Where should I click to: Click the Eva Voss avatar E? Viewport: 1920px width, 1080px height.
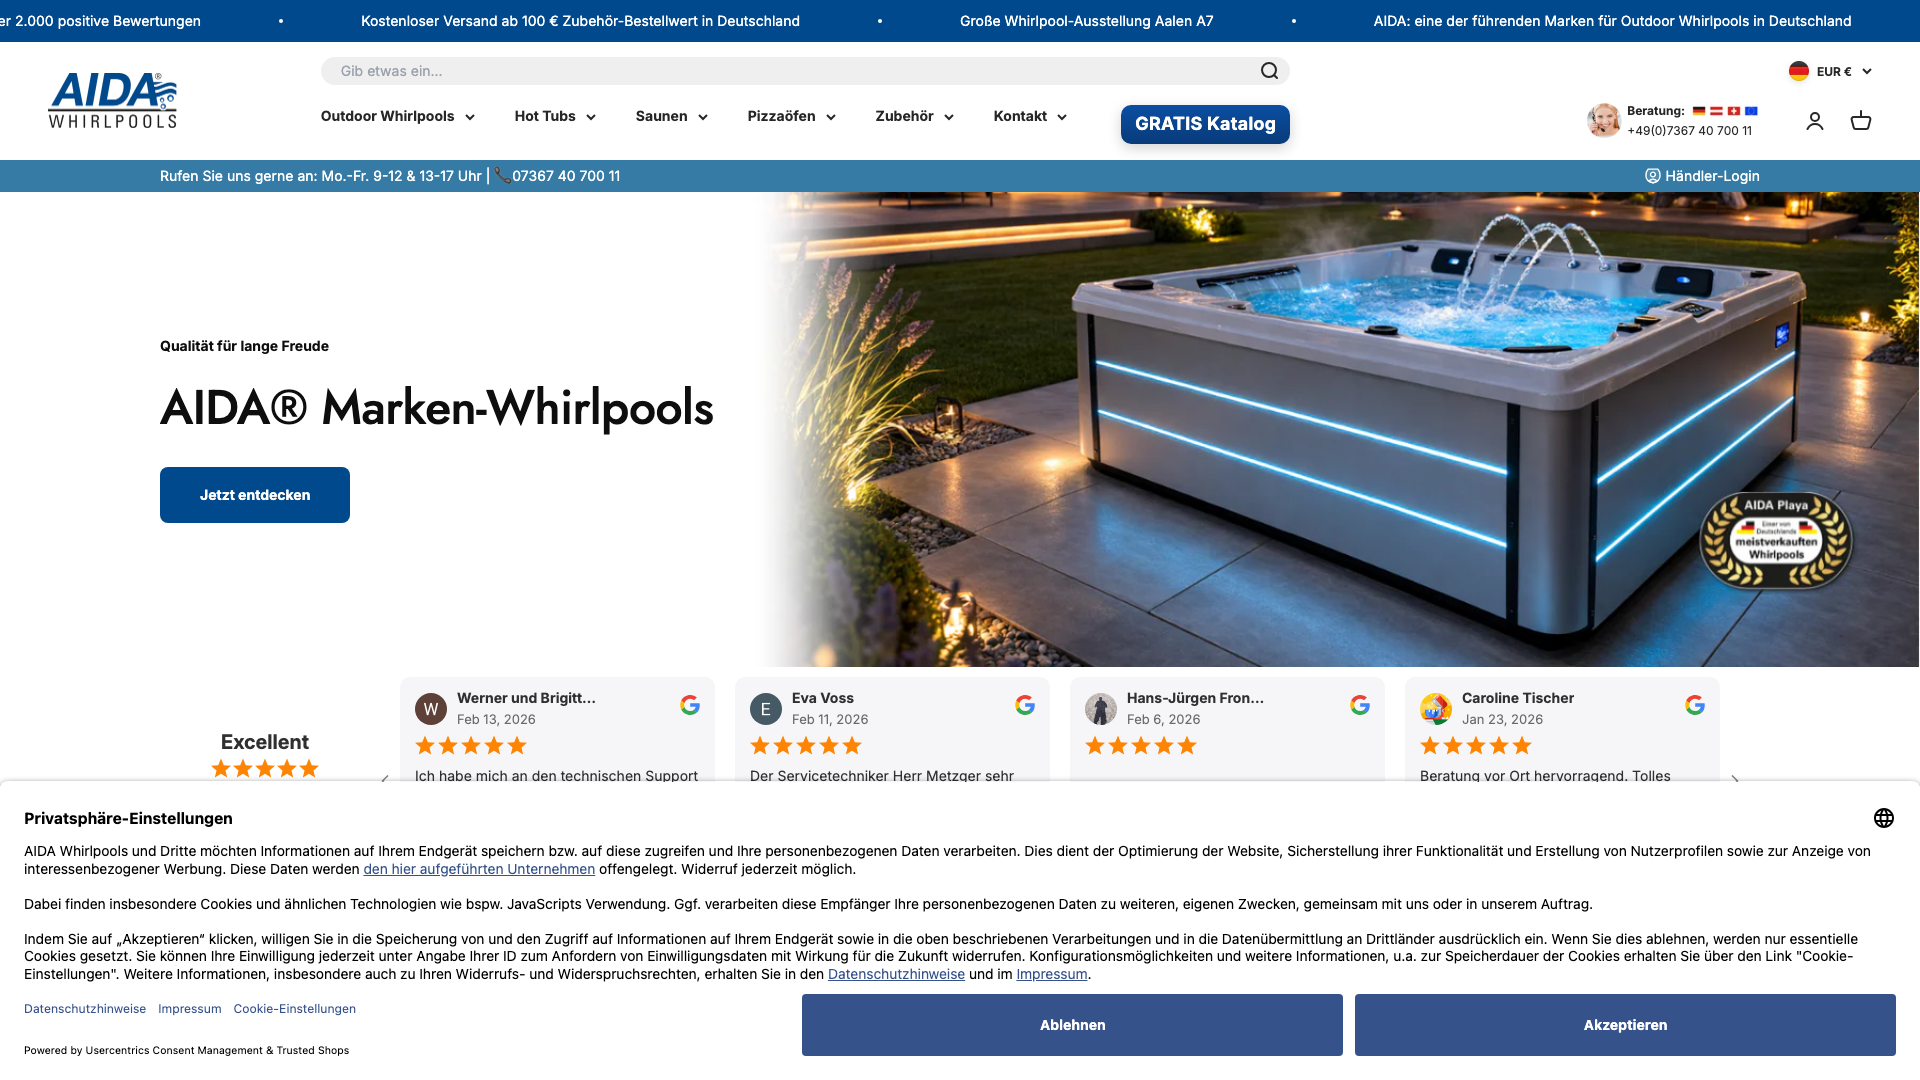point(766,709)
